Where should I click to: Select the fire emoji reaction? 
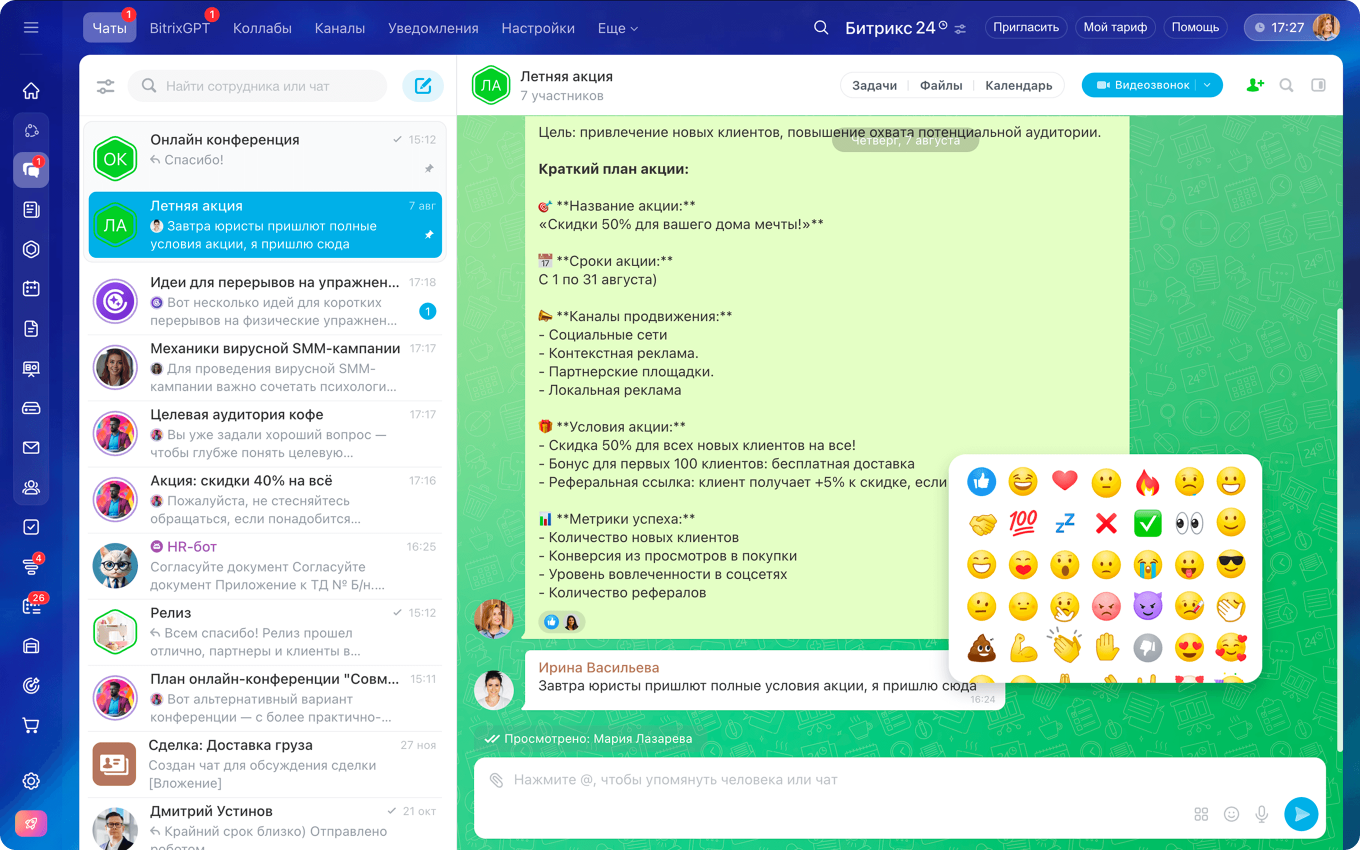click(1148, 483)
